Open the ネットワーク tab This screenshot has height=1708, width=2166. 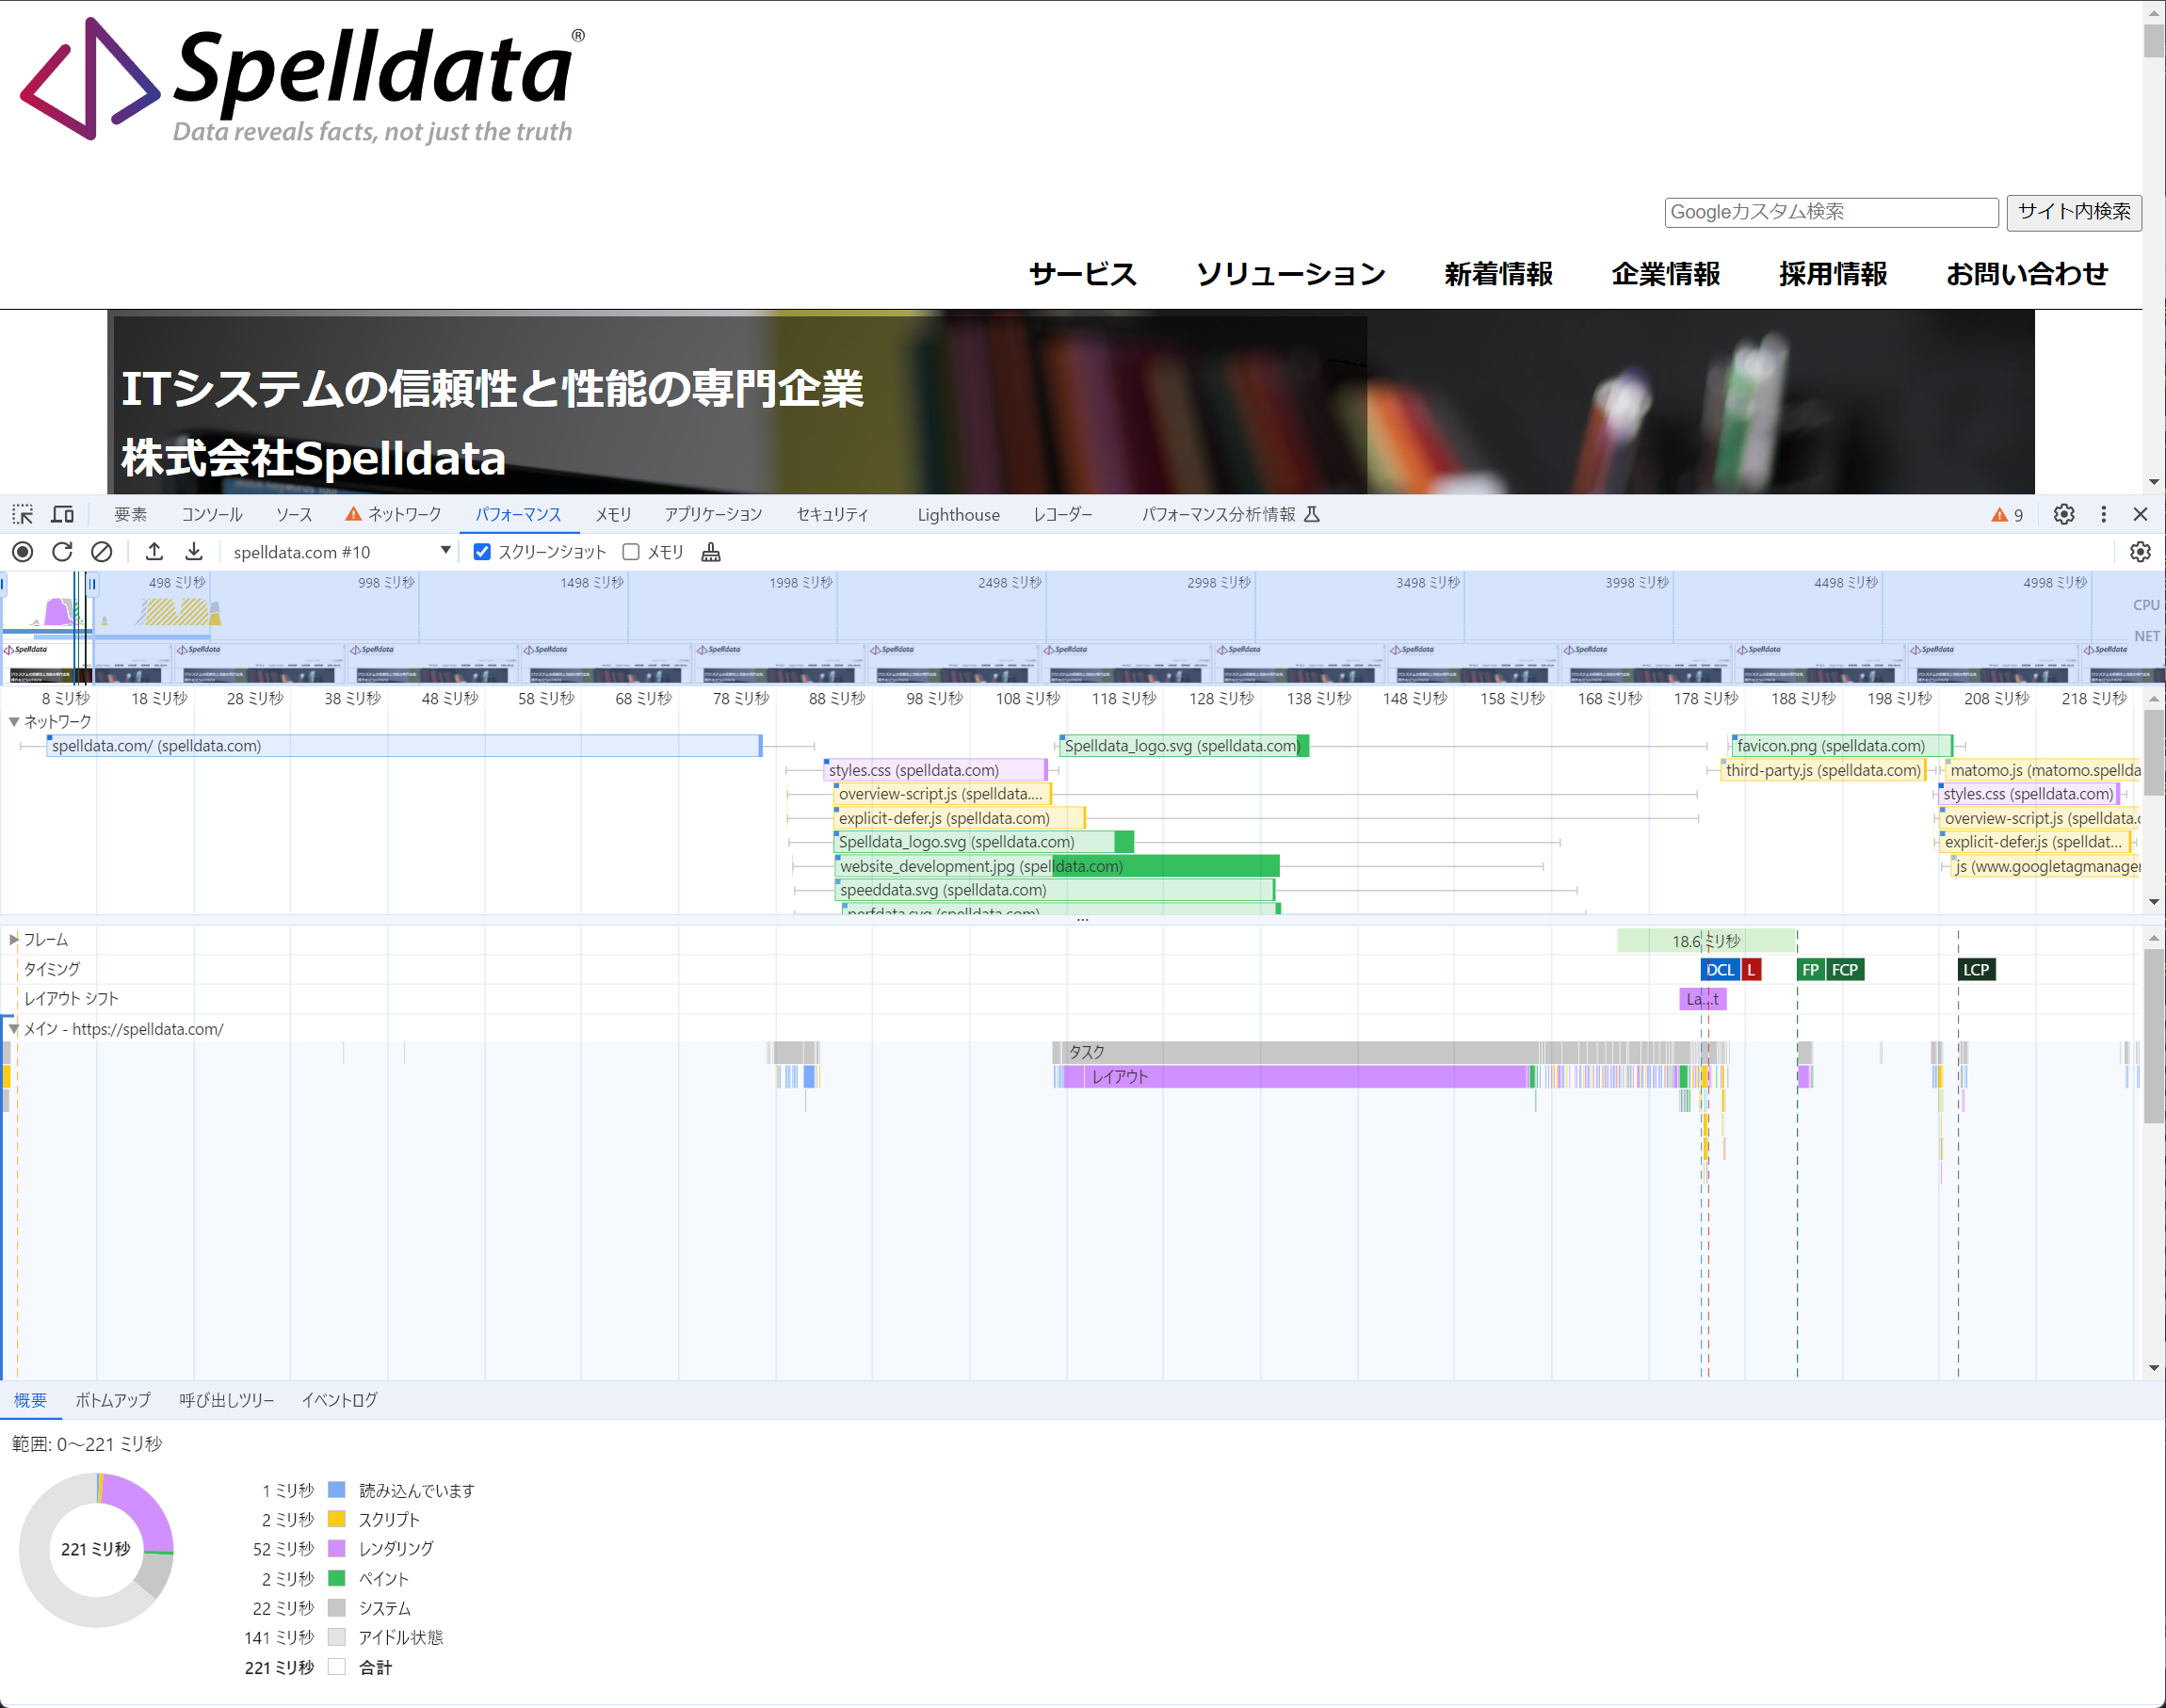393,514
